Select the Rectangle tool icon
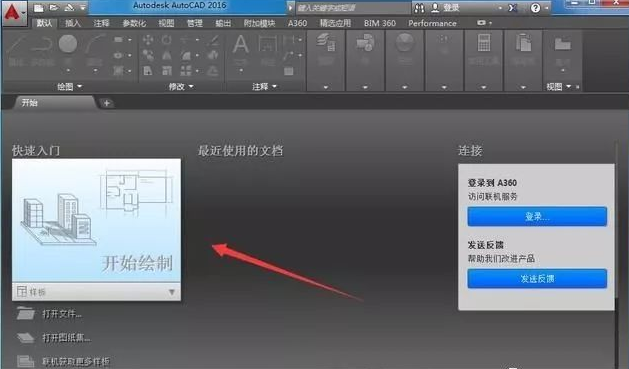This screenshot has width=629, height=369. 118,40
